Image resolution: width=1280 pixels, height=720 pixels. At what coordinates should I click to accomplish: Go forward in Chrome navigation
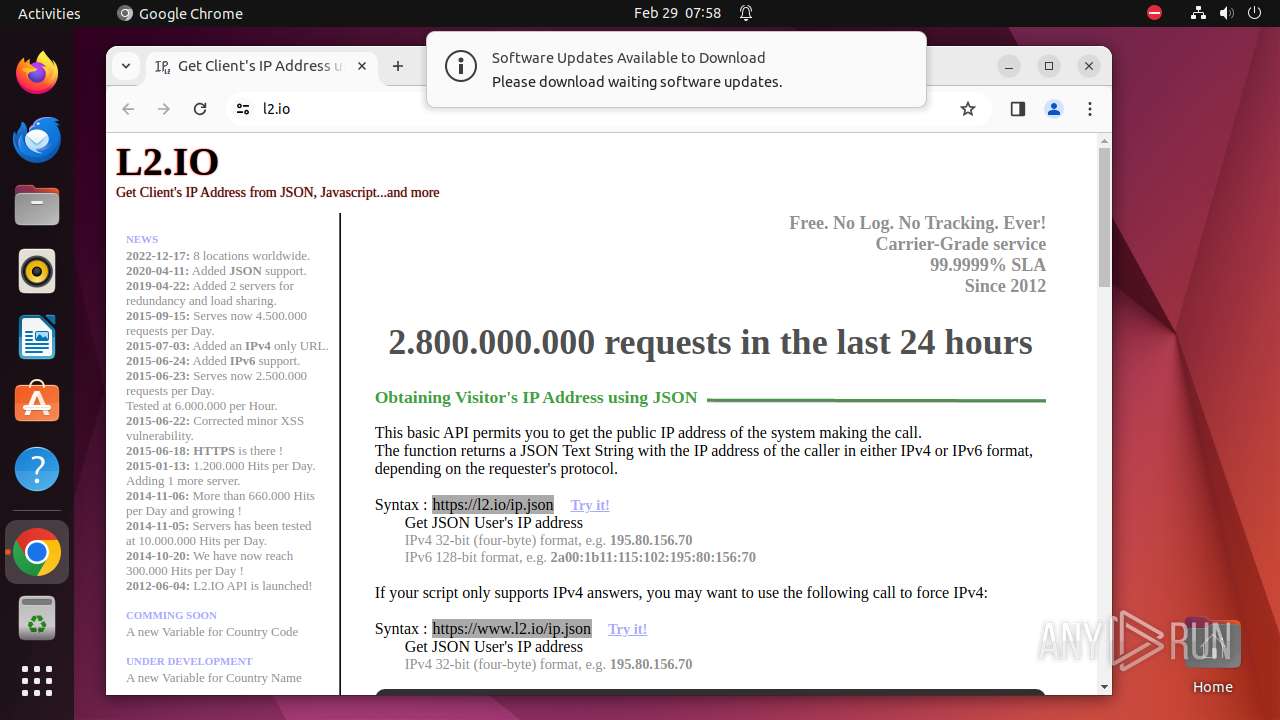(x=164, y=109)
